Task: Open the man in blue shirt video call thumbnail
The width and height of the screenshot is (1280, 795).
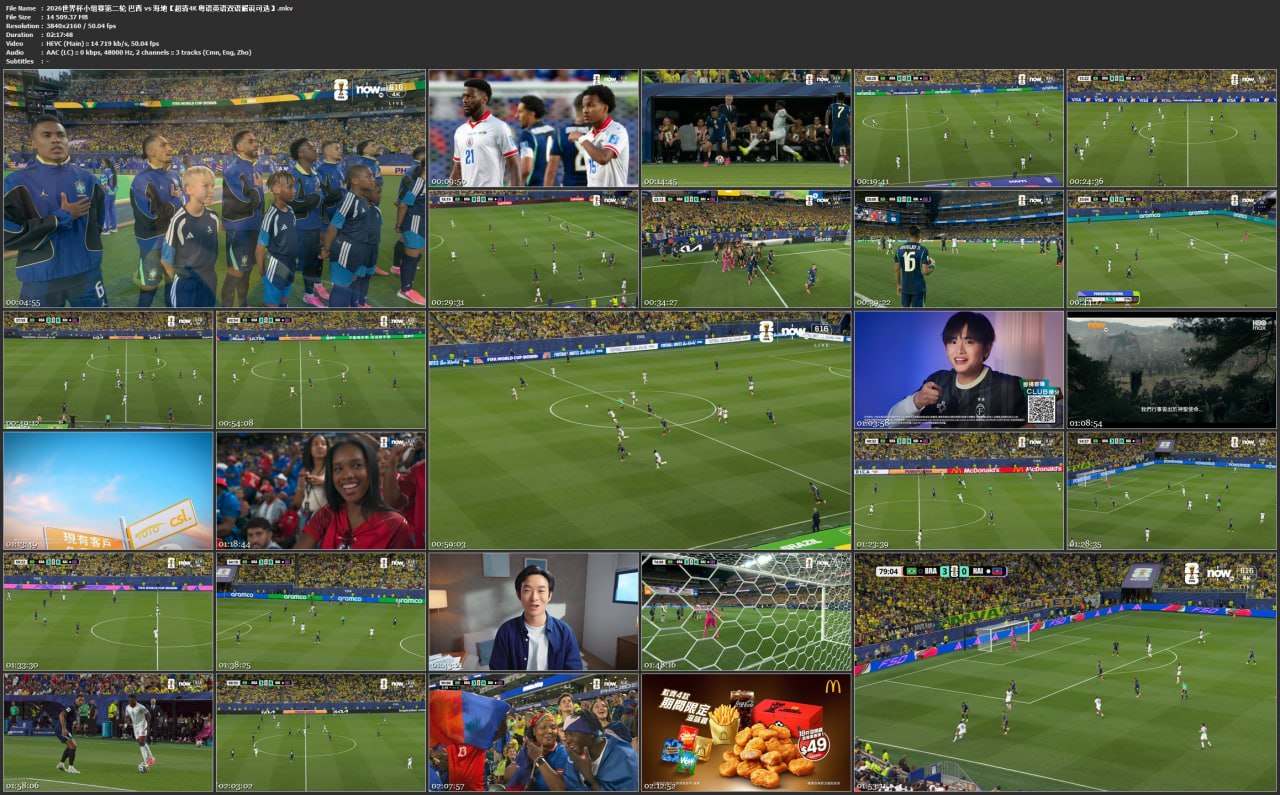Action: point(533,612)
